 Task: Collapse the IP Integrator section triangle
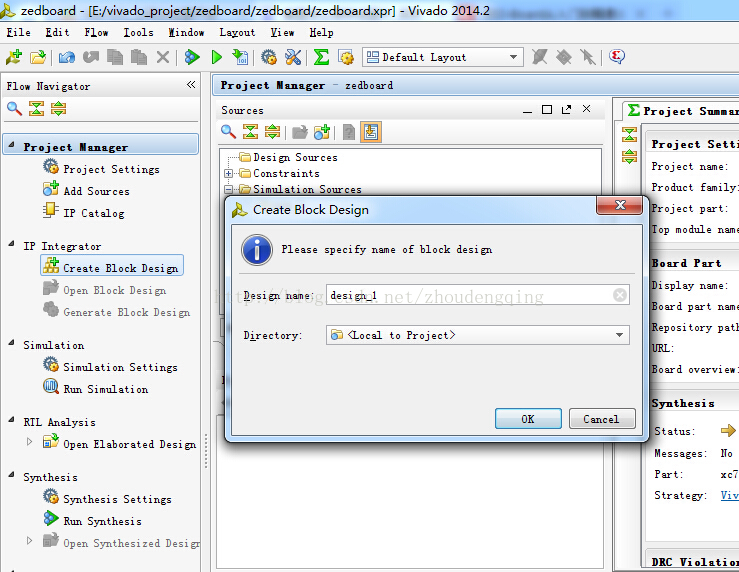click(11, 244)
